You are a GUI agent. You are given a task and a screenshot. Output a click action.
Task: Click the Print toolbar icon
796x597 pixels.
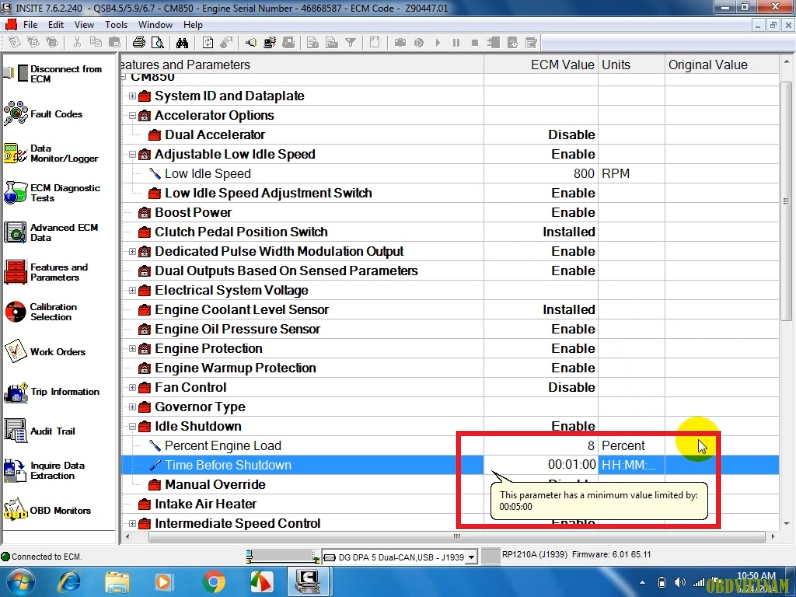pyautogui.click(x=139, y=43)
